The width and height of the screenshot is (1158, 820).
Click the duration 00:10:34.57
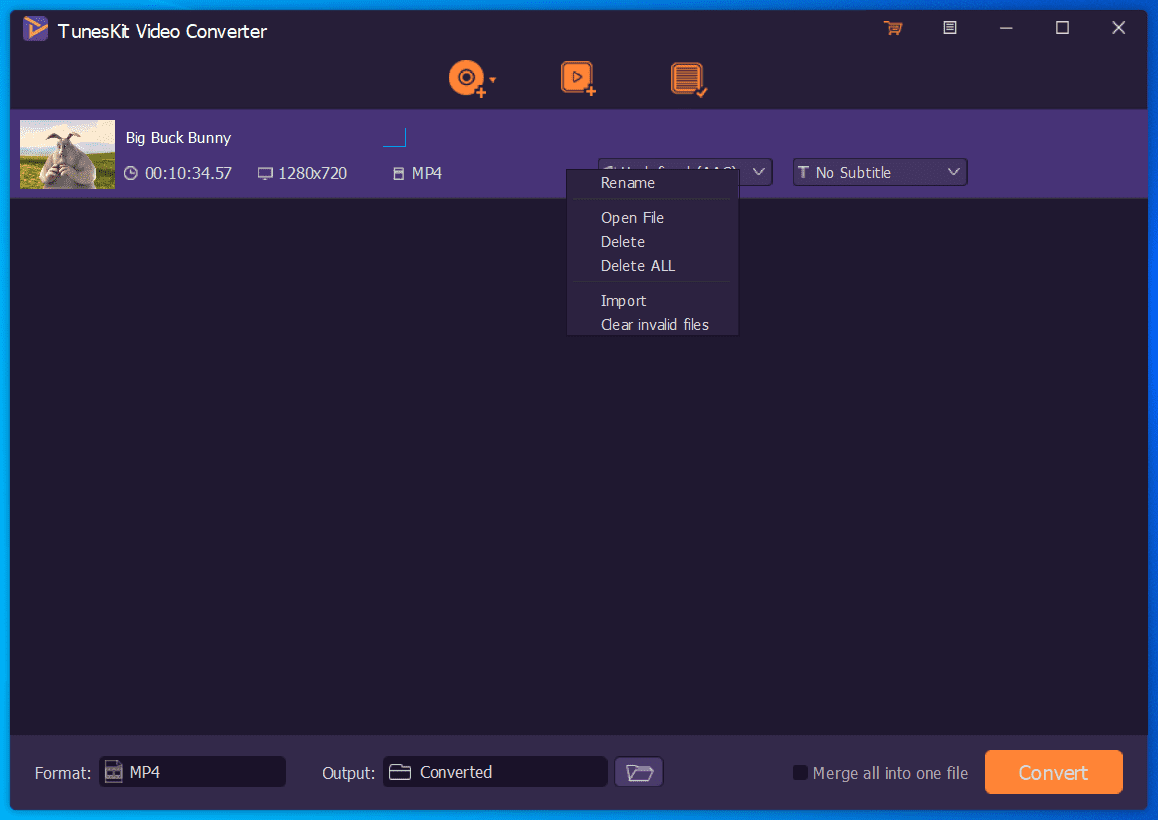tap(188, 174)
